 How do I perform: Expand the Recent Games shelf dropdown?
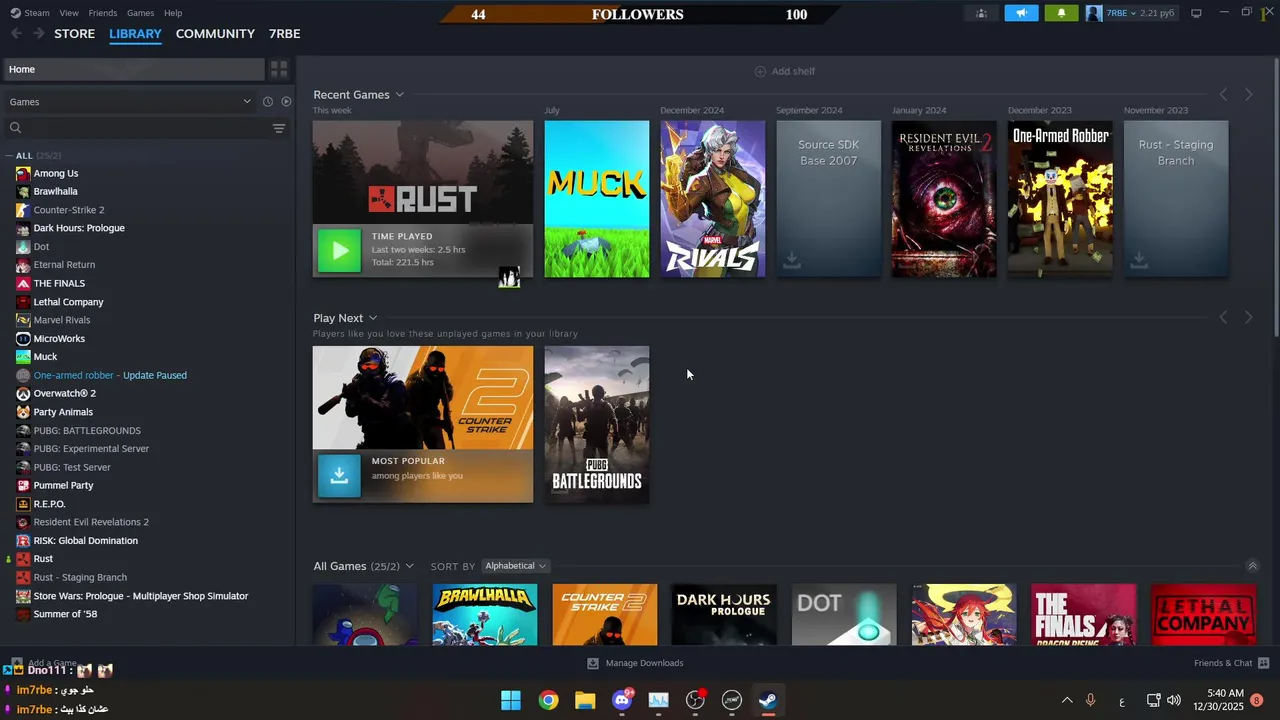click(399, 95)
